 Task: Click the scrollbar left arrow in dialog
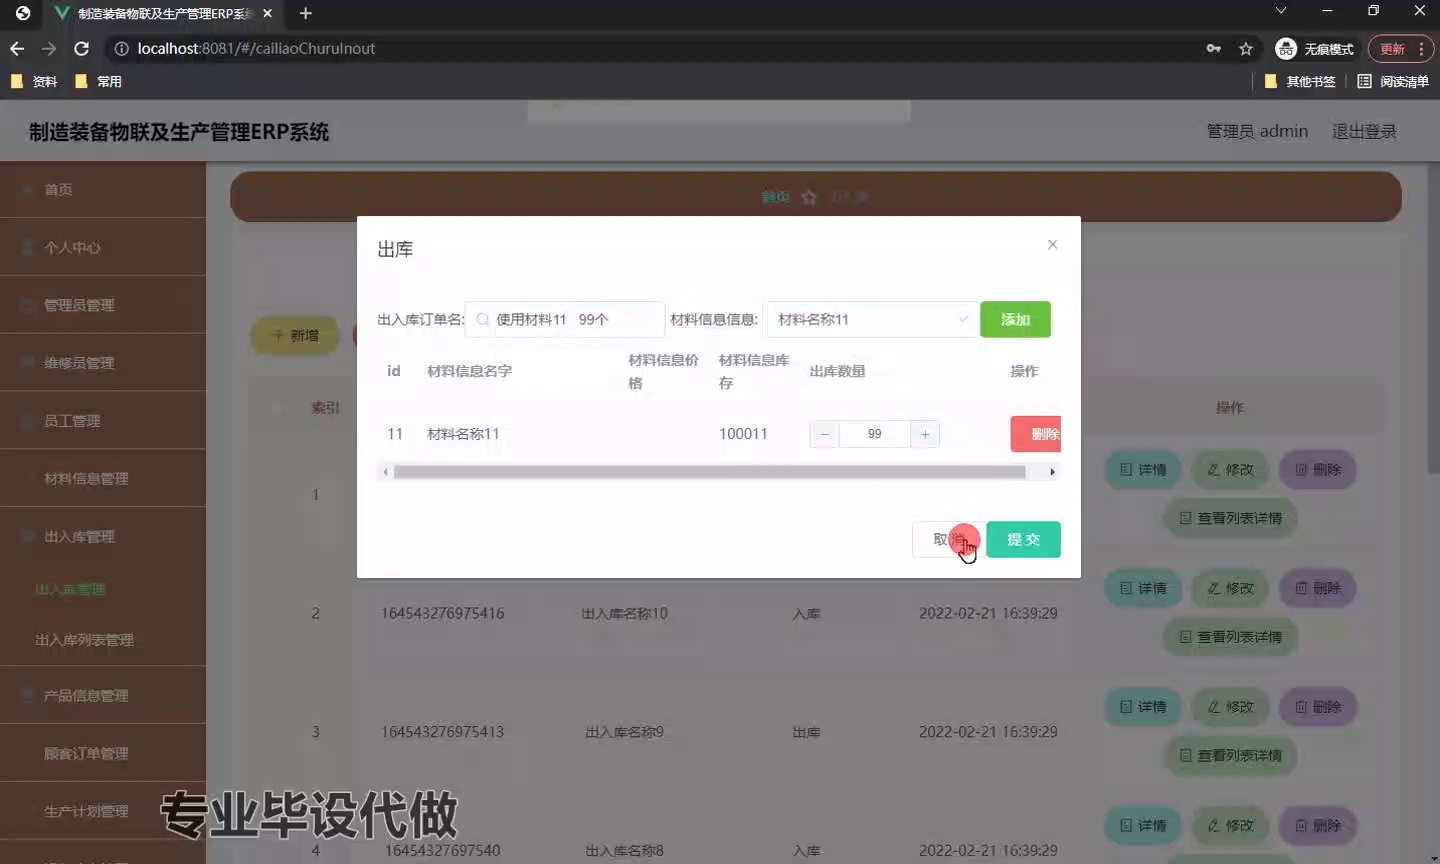tap(385, 472)
